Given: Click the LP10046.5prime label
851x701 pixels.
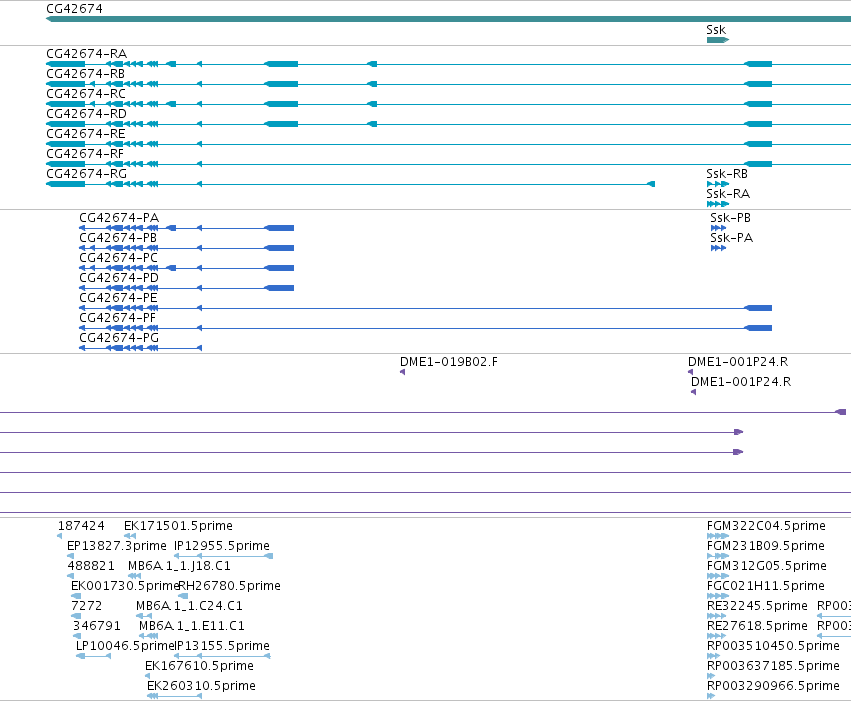Looking at the screenshot, I should [x=125, y=646].
